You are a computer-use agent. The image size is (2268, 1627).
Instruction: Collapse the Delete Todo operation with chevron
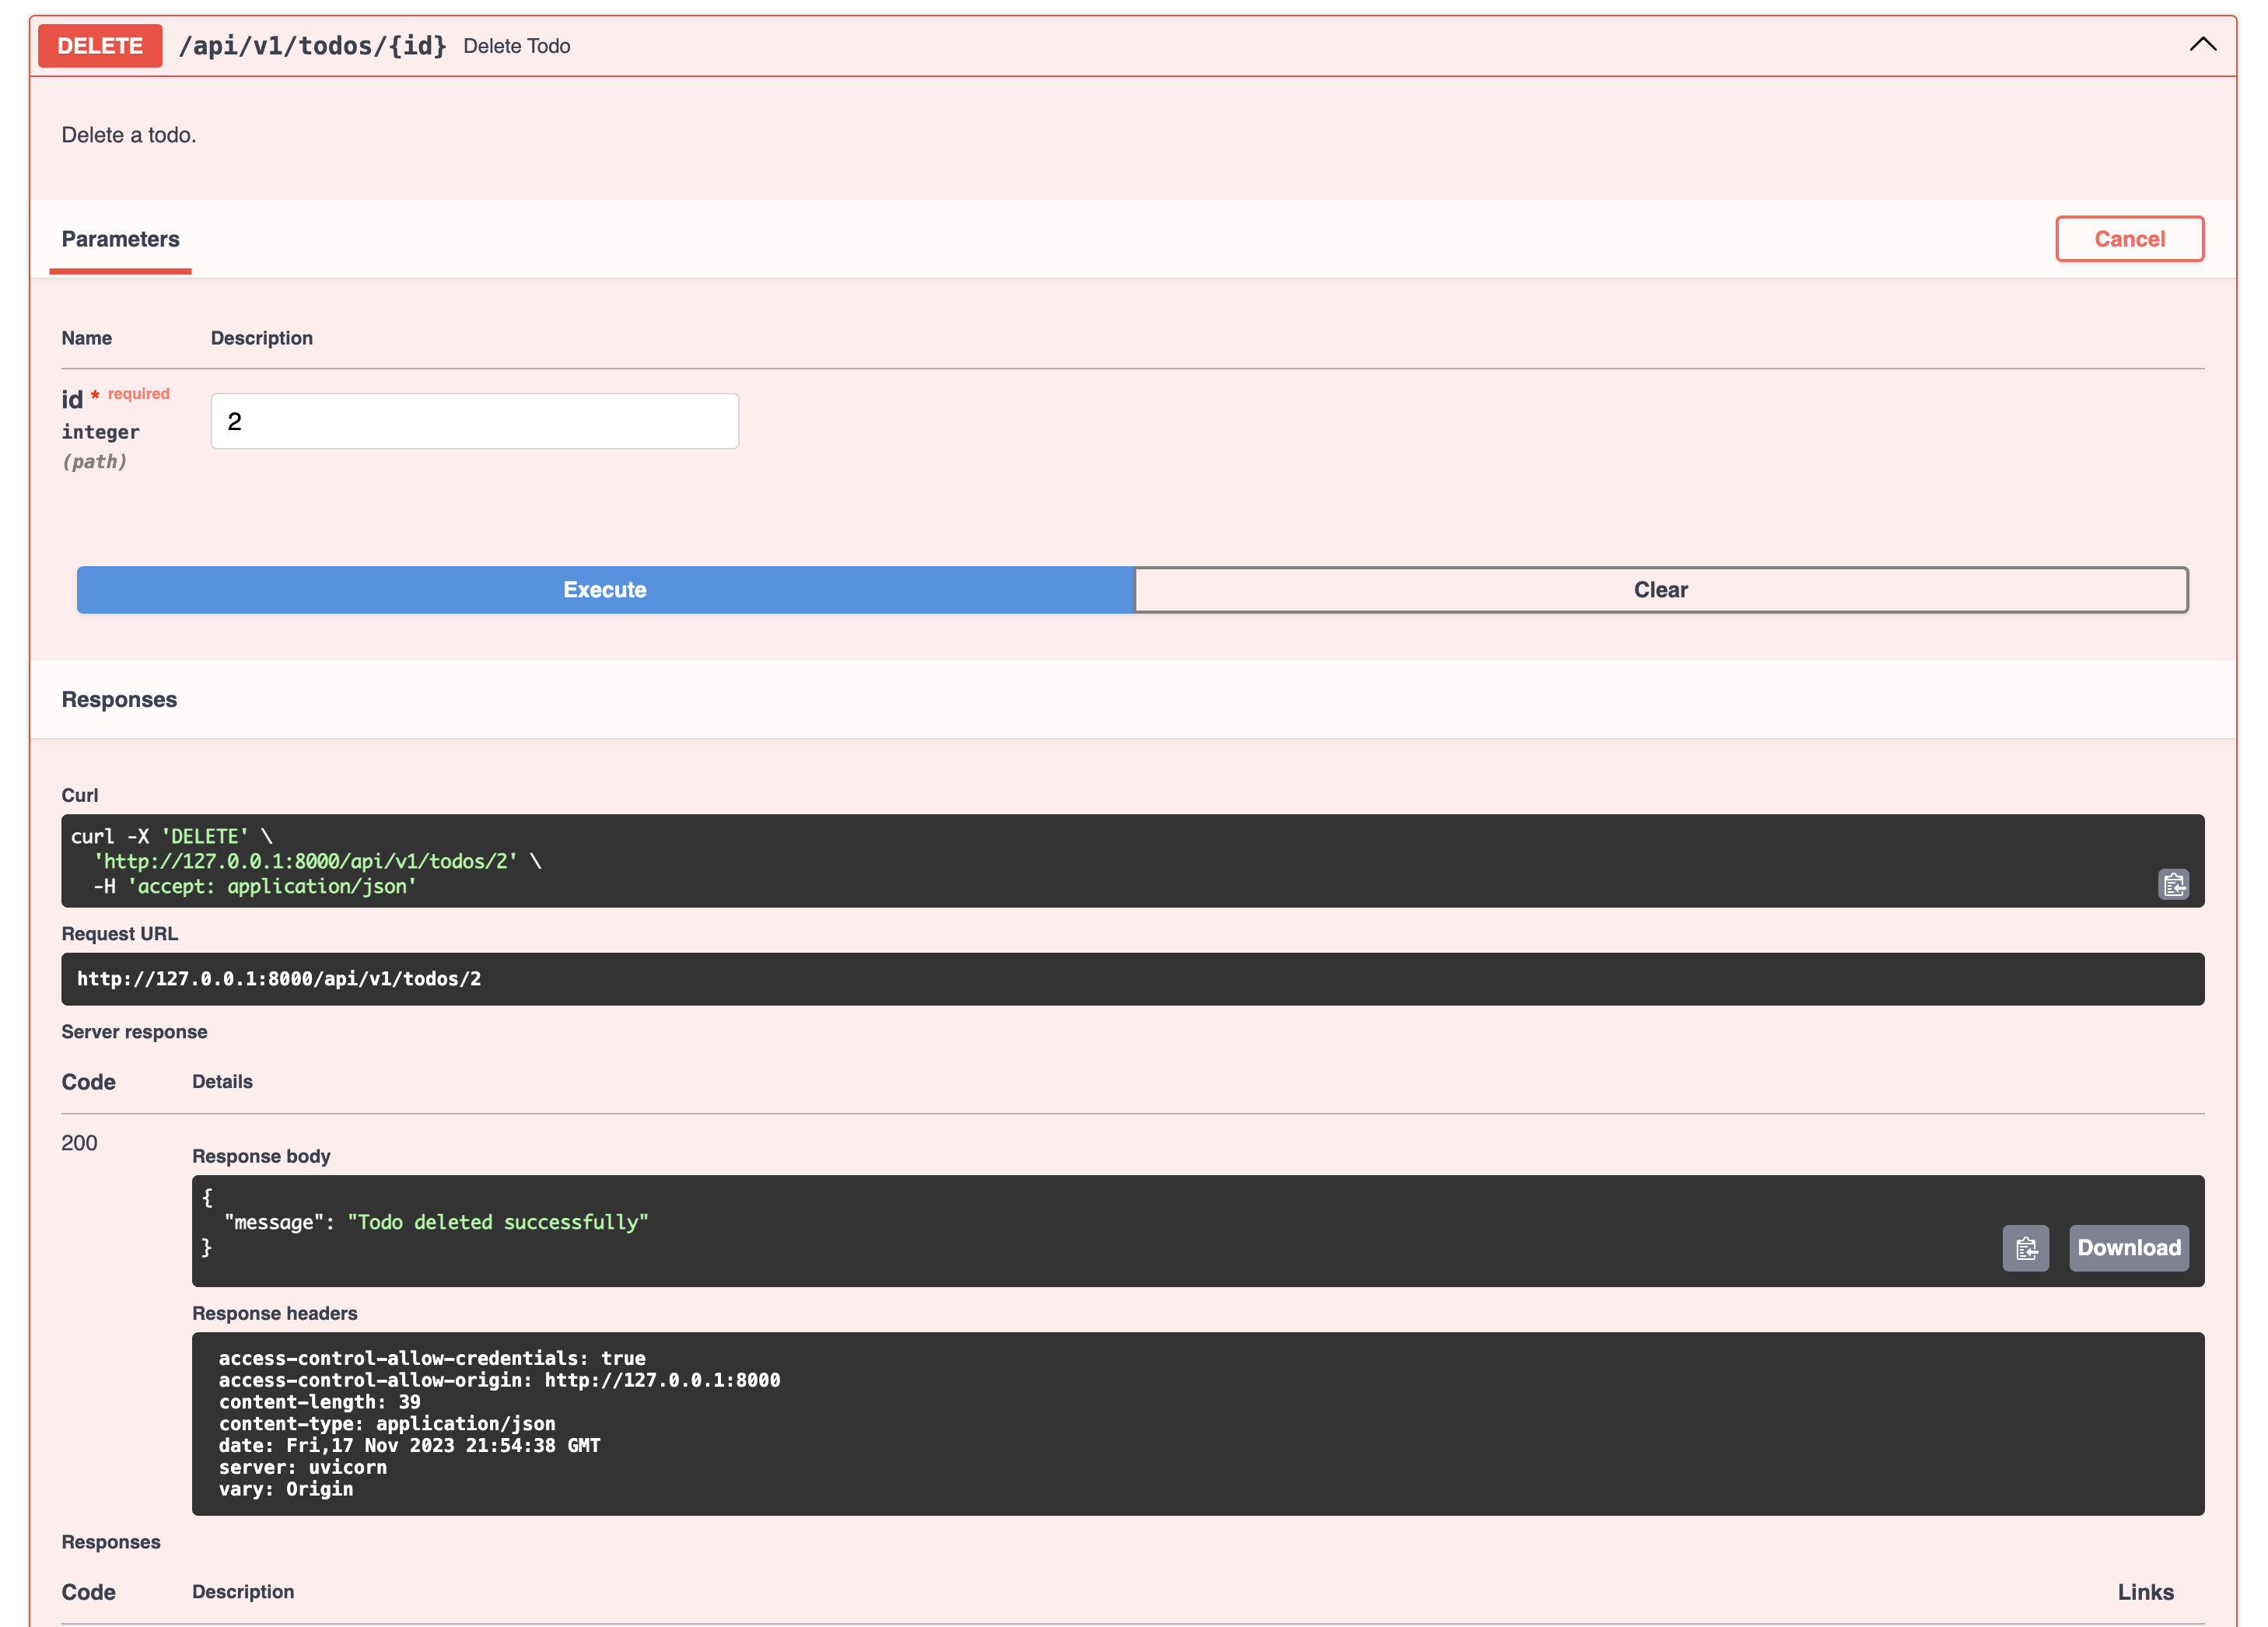click(2202, 45)
